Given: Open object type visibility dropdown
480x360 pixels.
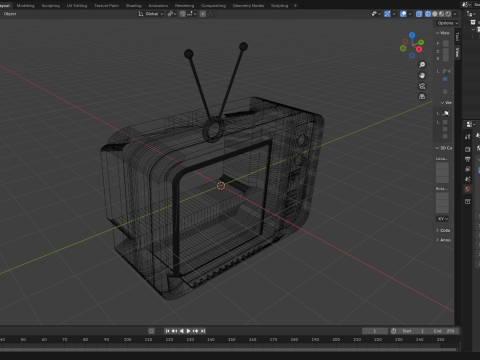Looking at the screenshot, I should 376,14.
